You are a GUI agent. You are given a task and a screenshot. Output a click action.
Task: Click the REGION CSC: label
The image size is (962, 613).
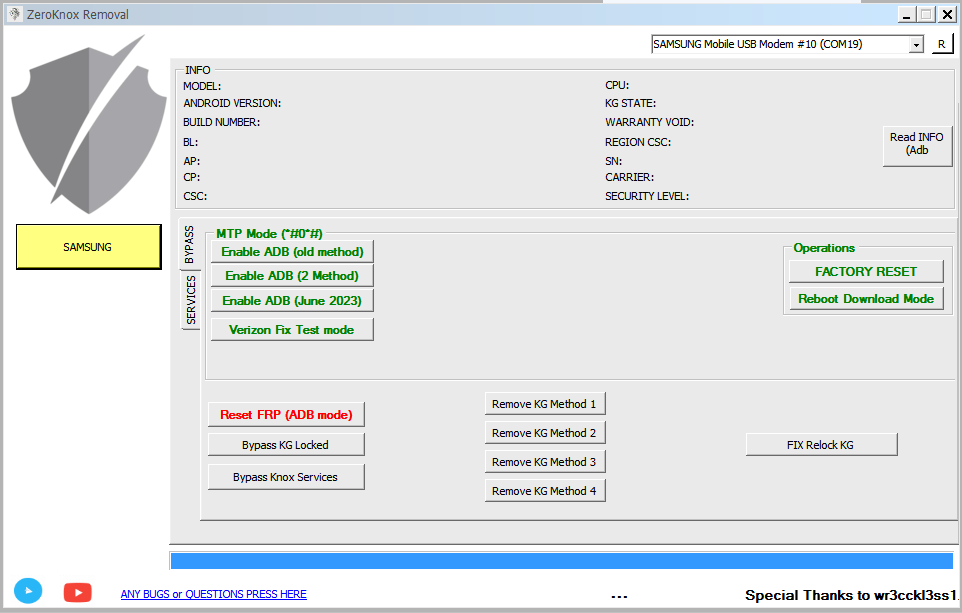click(x=638, y=142)
